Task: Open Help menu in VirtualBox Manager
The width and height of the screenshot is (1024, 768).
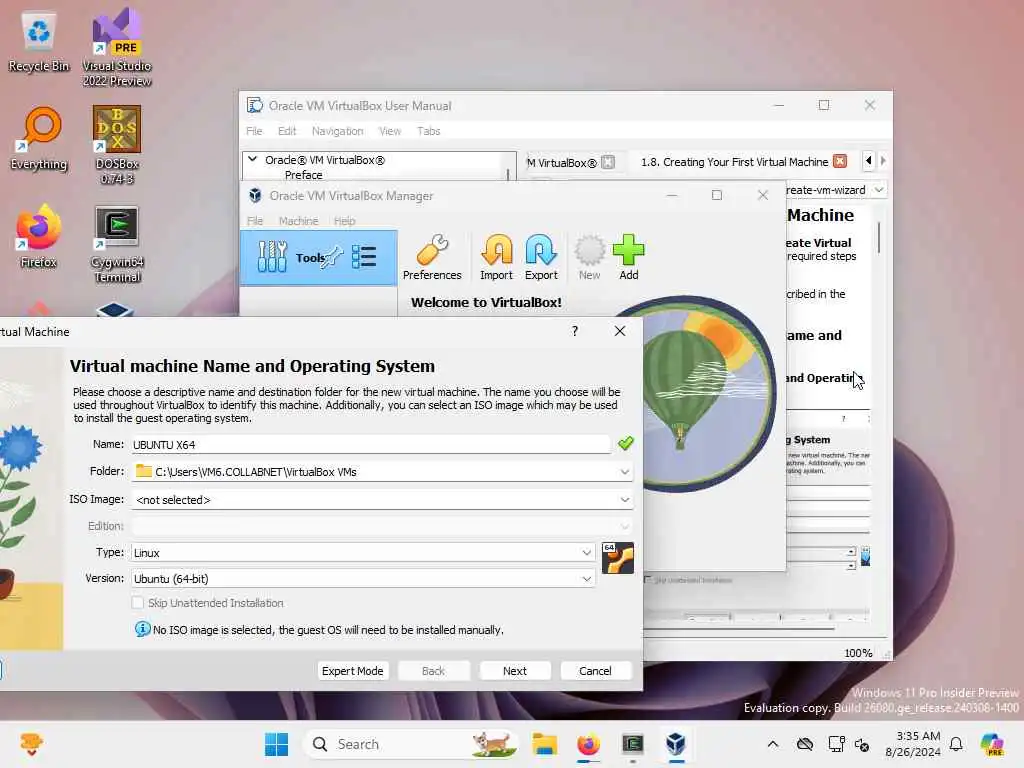Action: click(344, 221)
